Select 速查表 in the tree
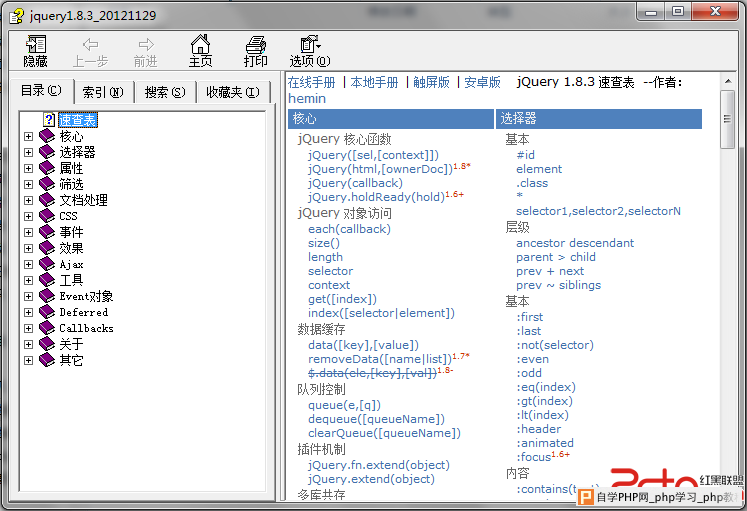Screen dimensions: 747x511 click(x=78, y=120)
